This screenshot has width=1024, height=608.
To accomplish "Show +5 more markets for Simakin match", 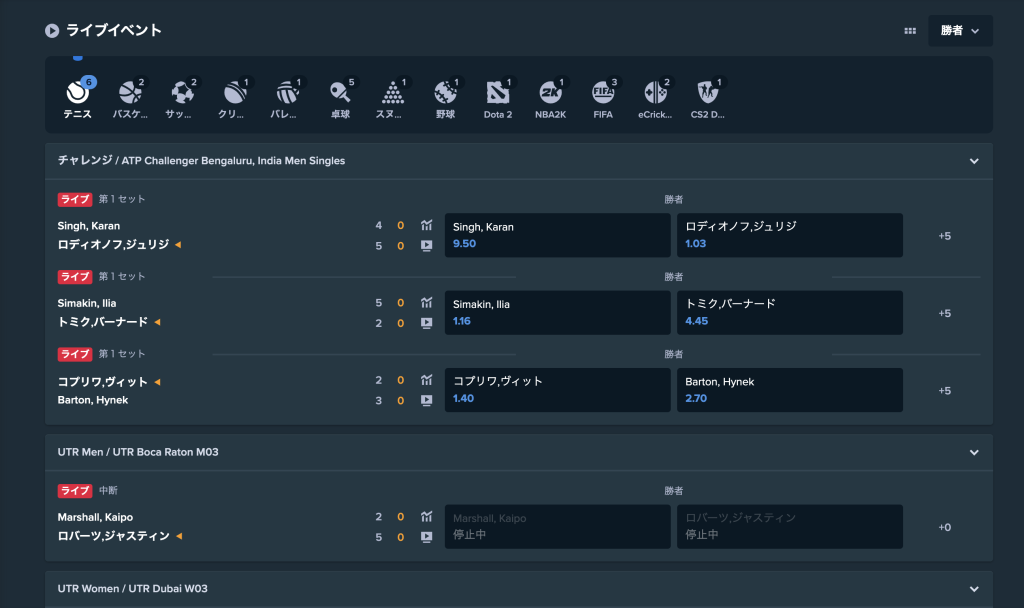I will click(x=944, y=313).
